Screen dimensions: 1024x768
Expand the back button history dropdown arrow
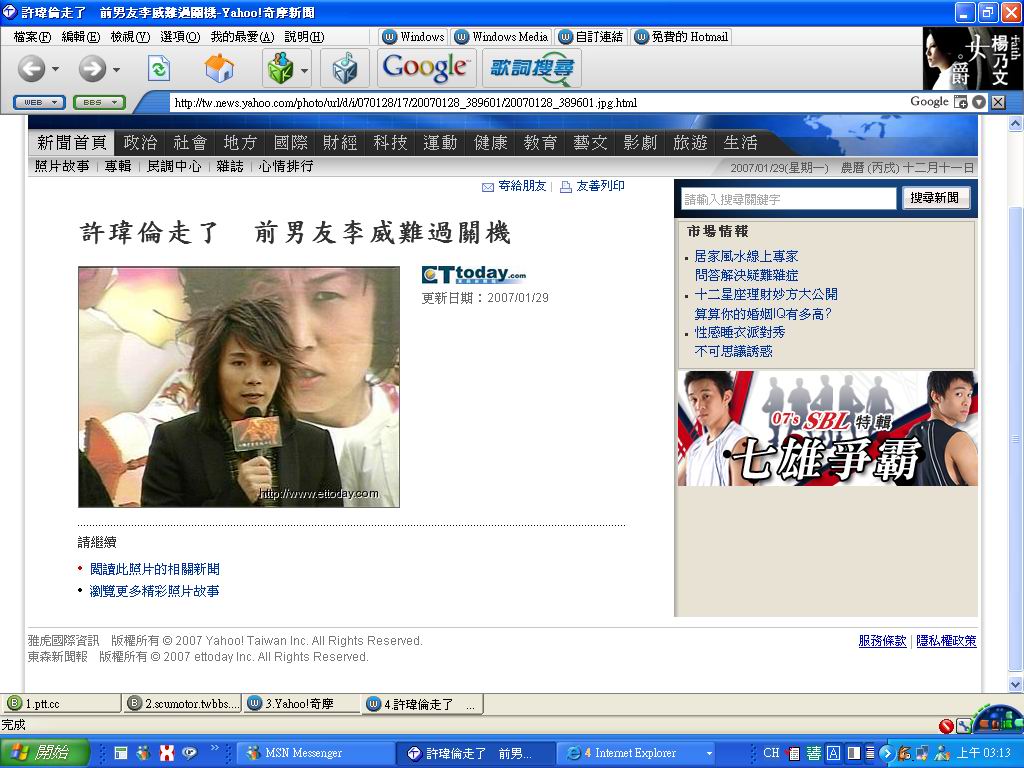pyautogui.click(x=56, y=69)
